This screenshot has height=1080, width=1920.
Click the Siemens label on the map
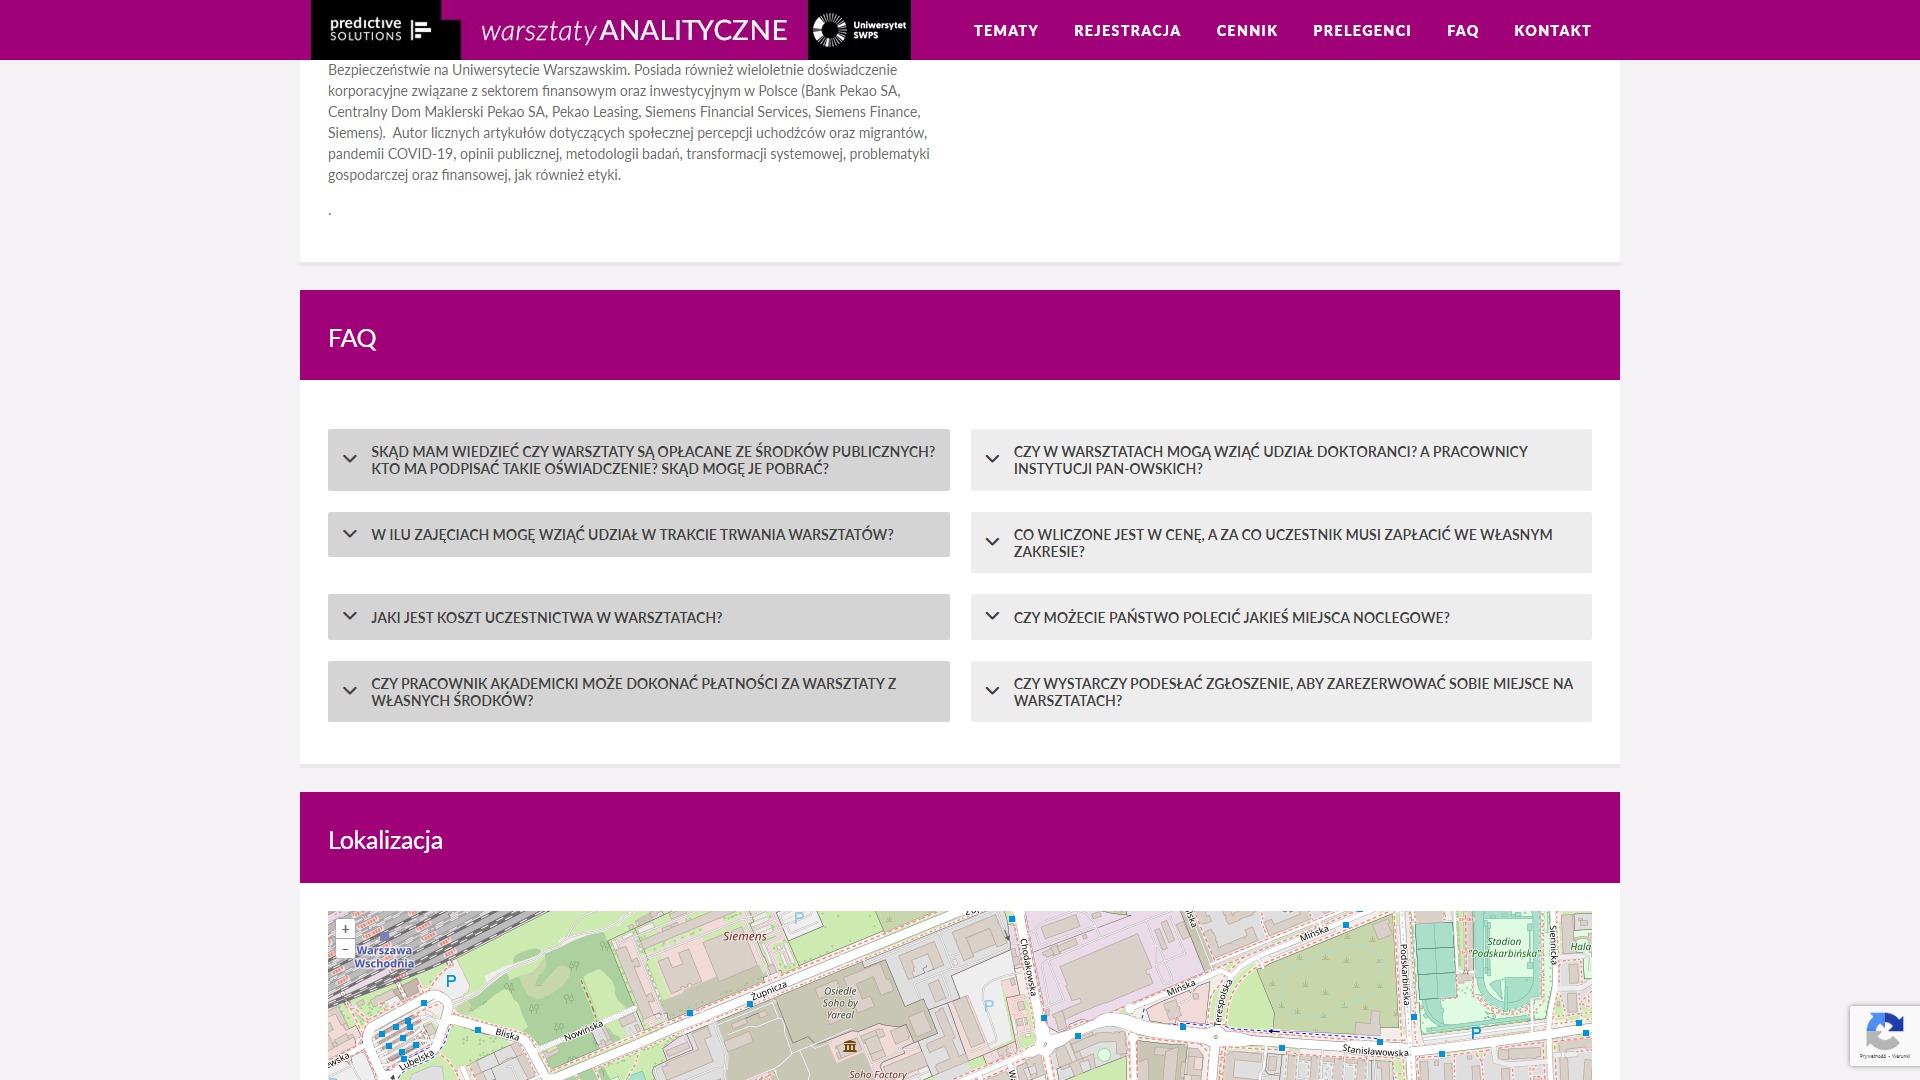pyautogui.click(x=745, y=936)
